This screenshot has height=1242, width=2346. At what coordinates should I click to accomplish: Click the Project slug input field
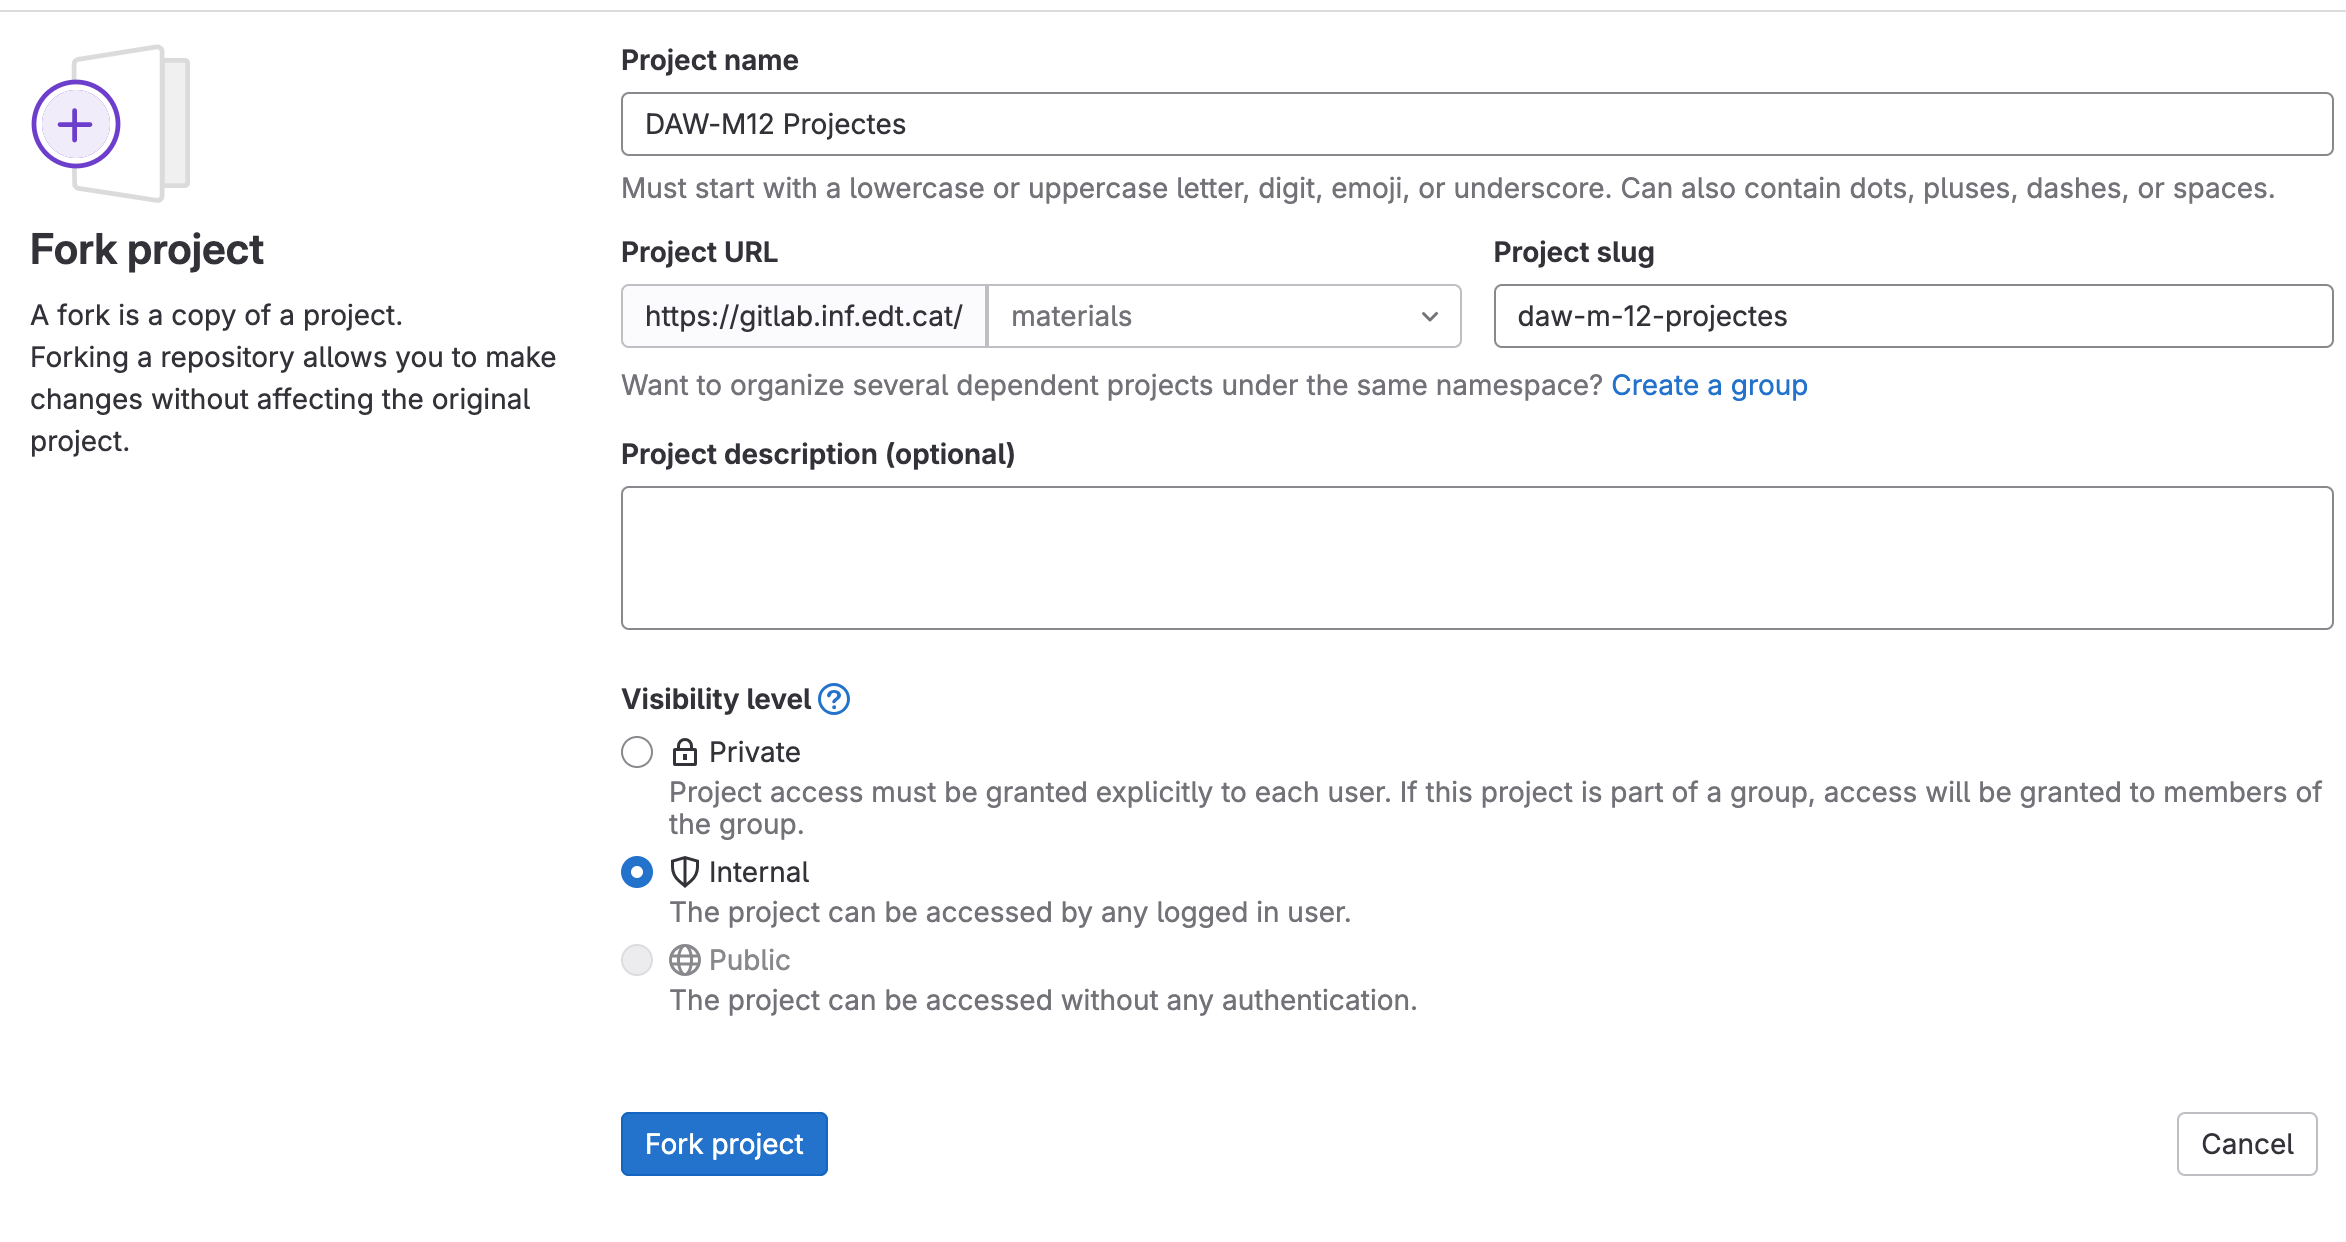[x=1910, y=316]
